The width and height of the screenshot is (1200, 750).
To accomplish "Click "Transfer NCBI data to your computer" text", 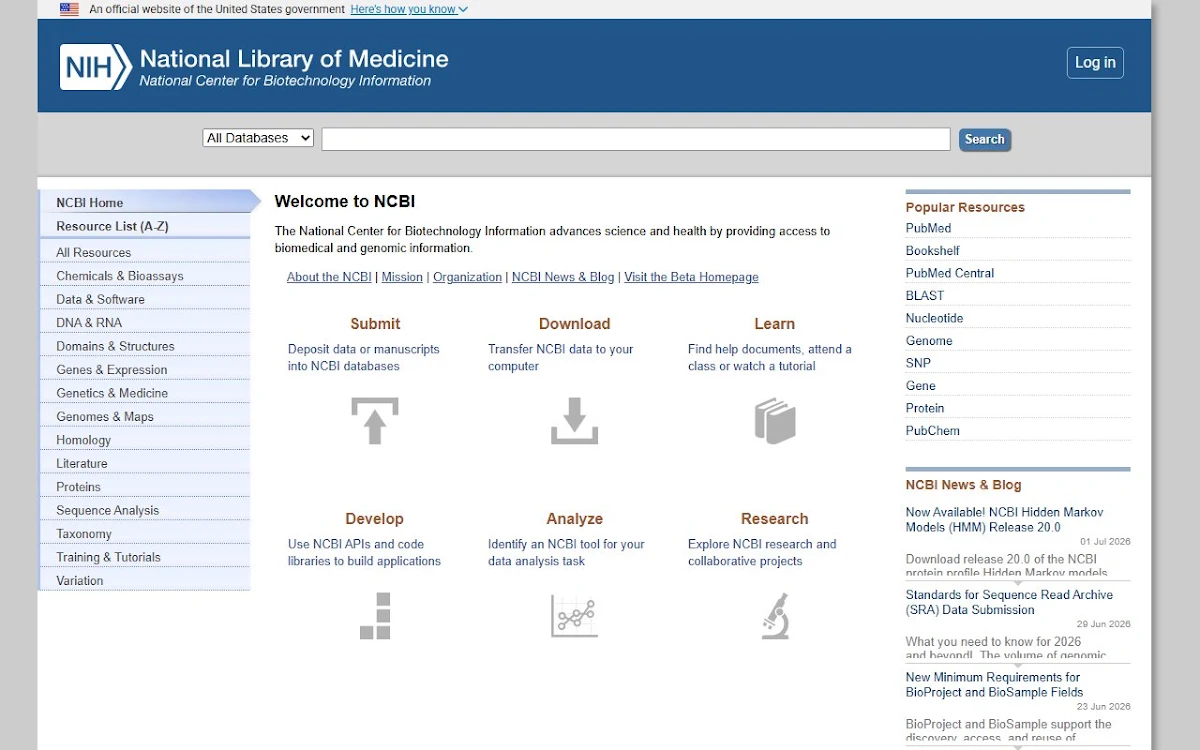I will (561, 358).
